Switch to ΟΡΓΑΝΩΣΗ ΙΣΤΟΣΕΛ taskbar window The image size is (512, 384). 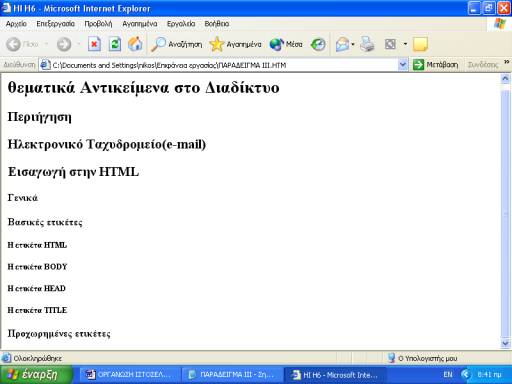click(129, 375)
